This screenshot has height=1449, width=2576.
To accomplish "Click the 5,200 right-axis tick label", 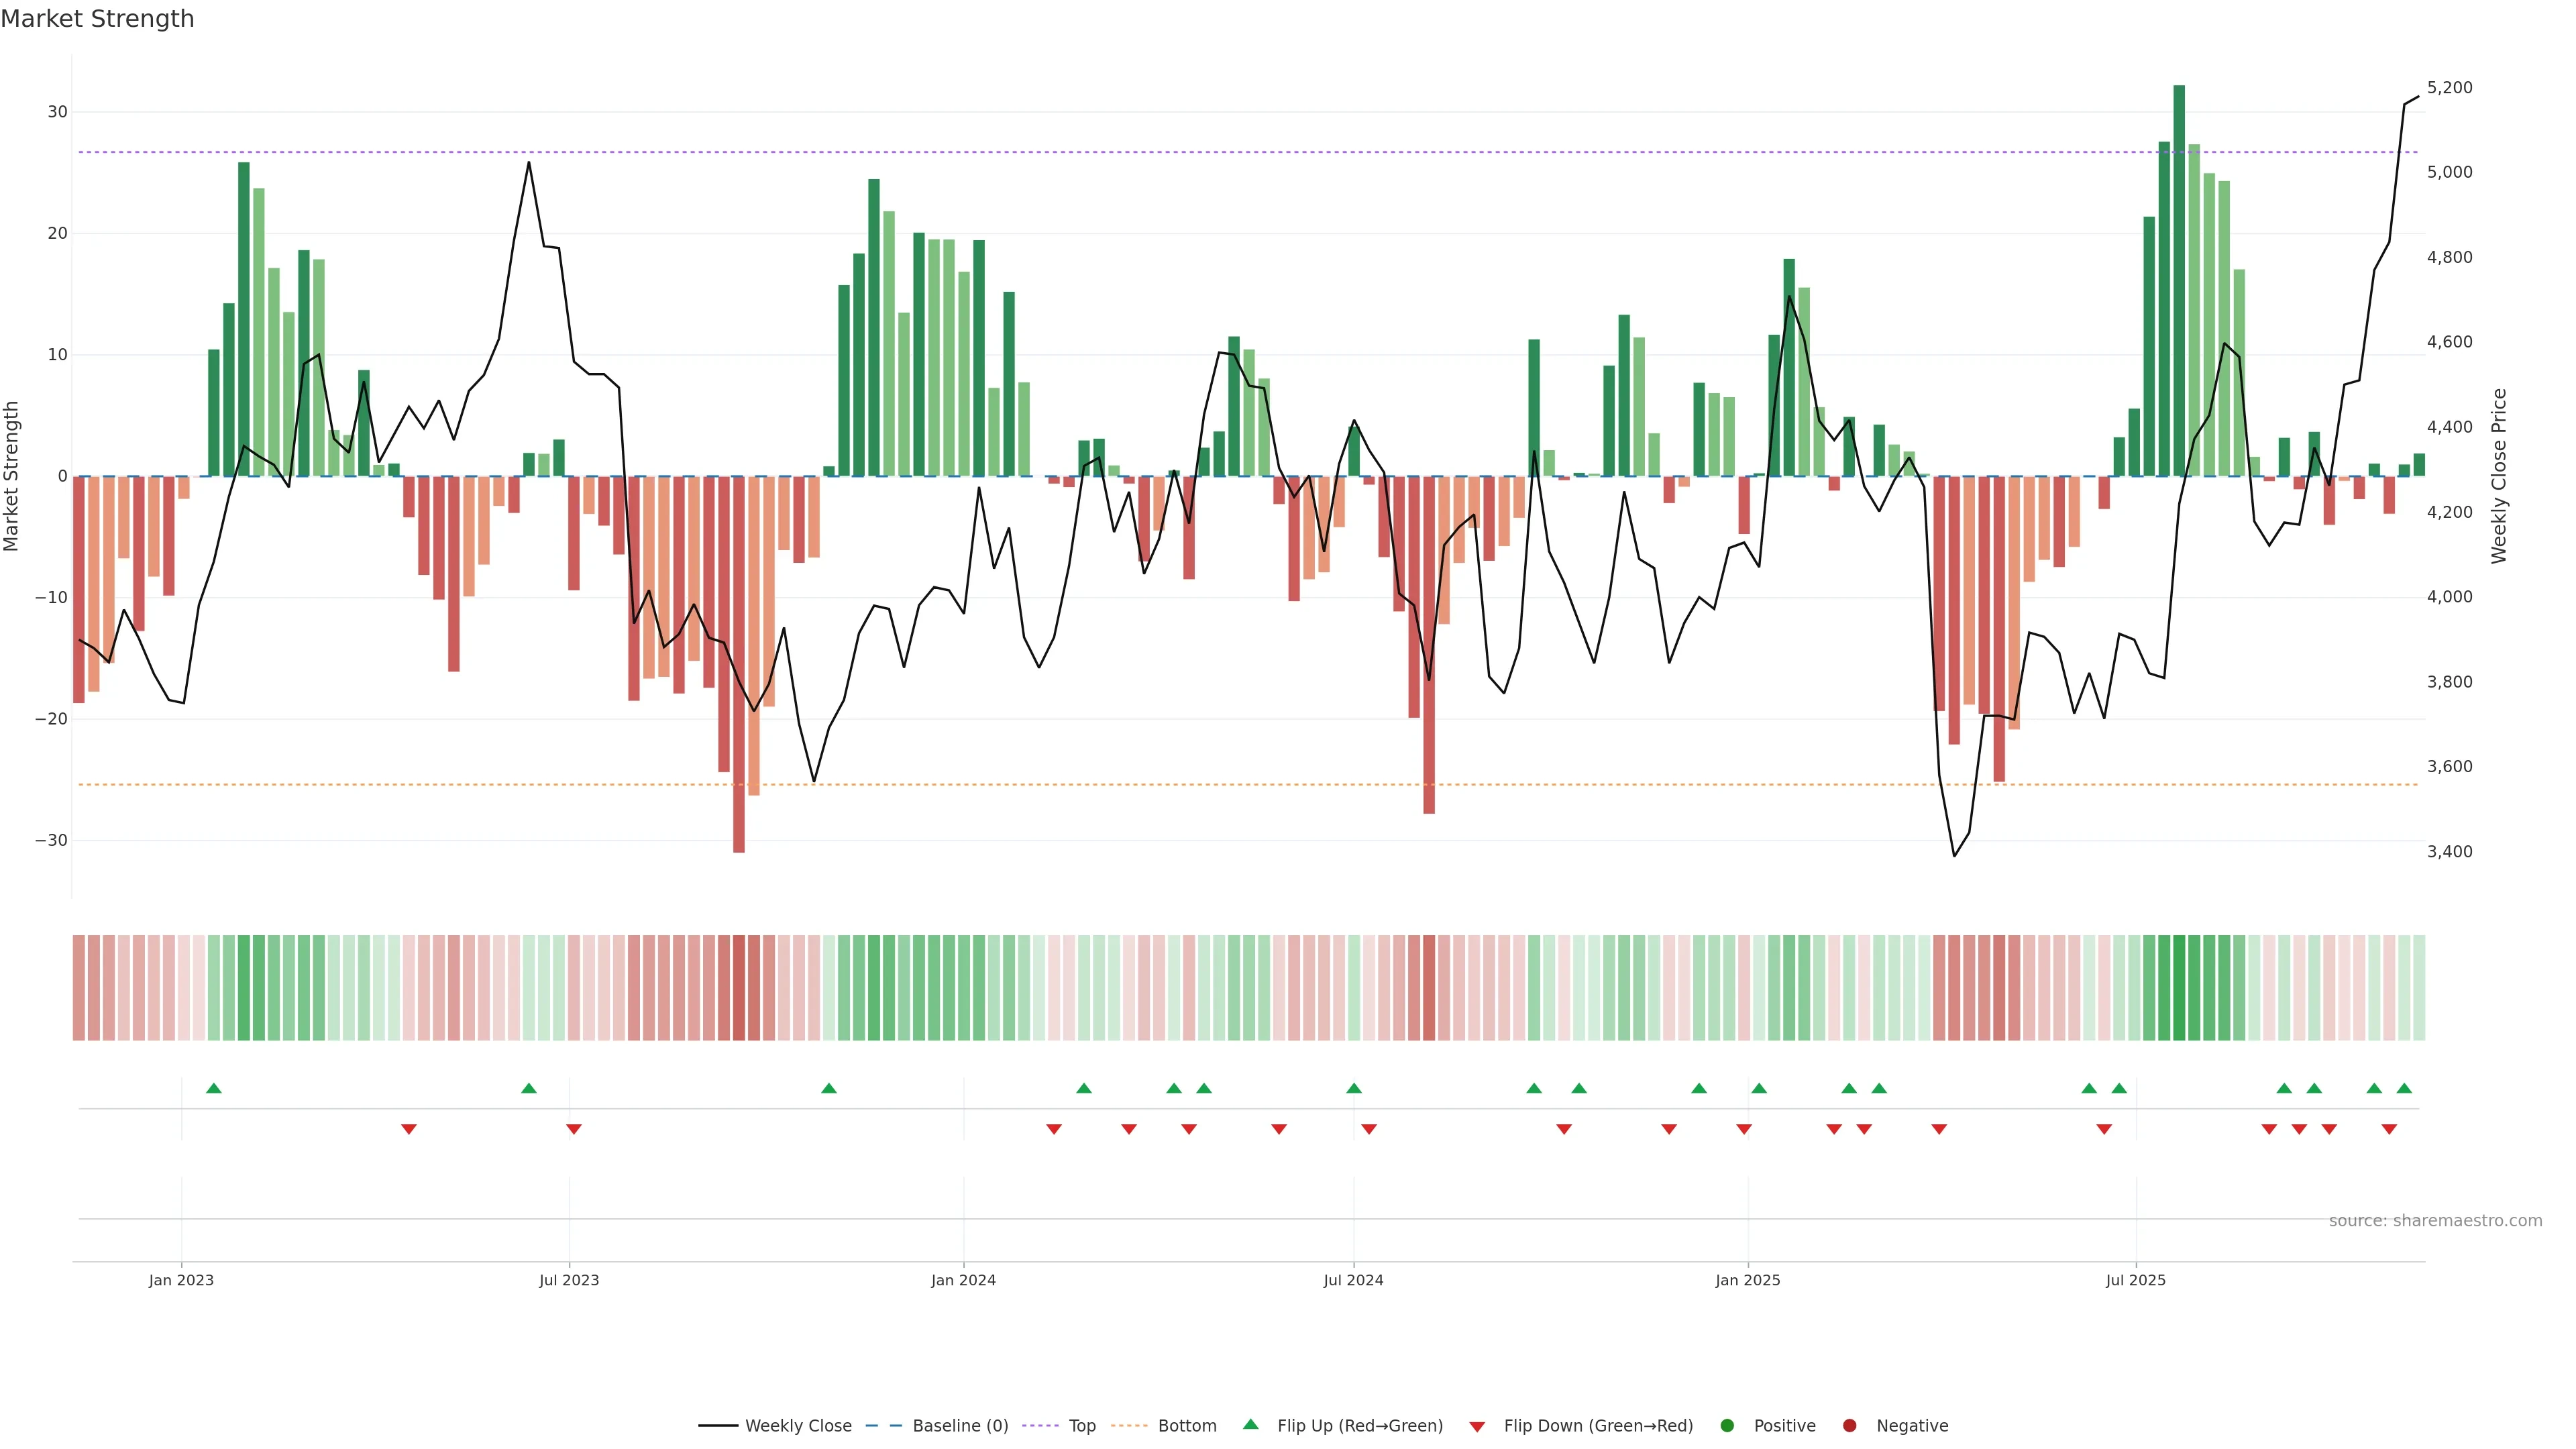I will tap(2449, 88).
